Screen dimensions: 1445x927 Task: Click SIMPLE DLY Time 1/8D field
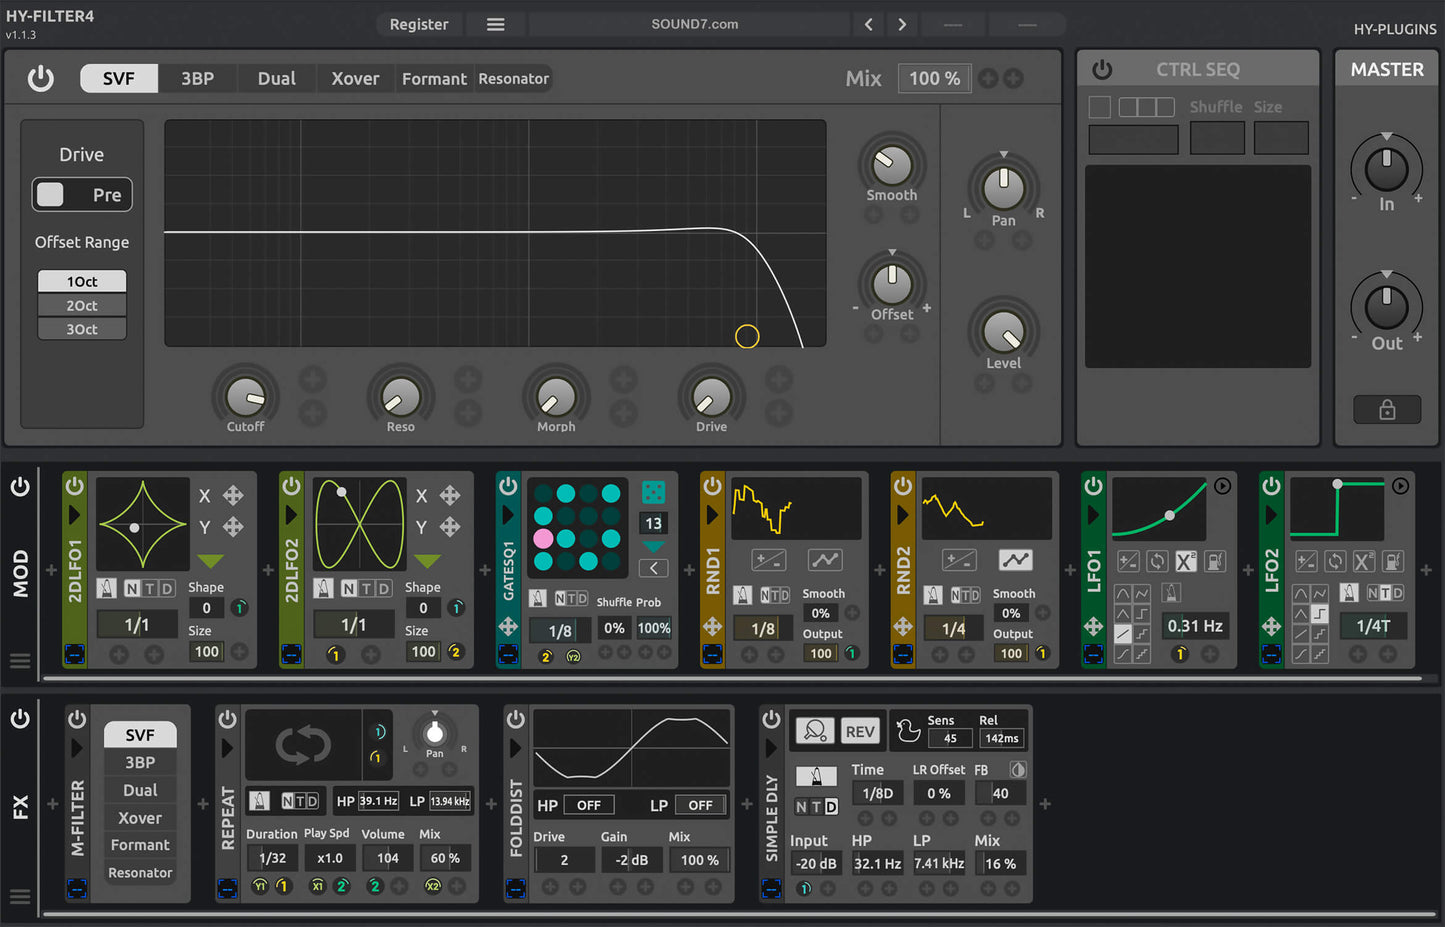(x=877, y=793)
